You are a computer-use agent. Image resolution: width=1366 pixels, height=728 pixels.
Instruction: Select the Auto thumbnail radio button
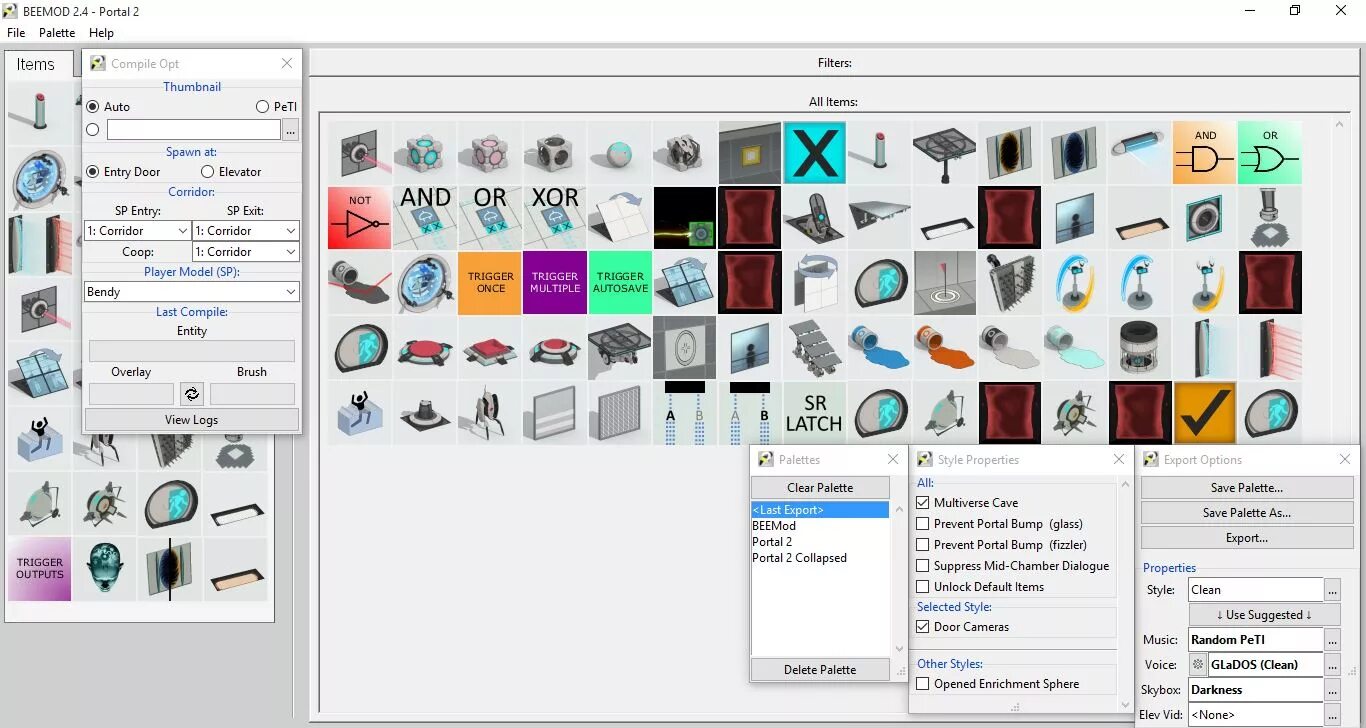[x=93, y=106]
